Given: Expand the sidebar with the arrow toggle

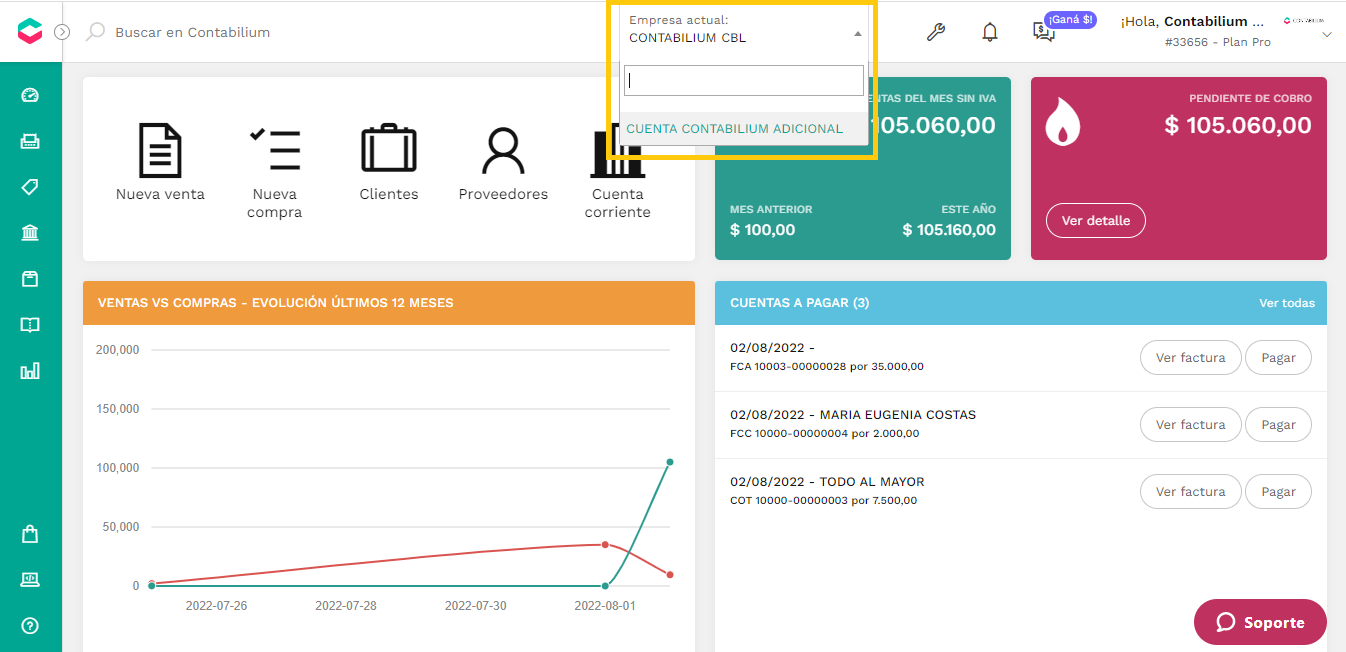Looking at the screenshot, I should [62, 32].
